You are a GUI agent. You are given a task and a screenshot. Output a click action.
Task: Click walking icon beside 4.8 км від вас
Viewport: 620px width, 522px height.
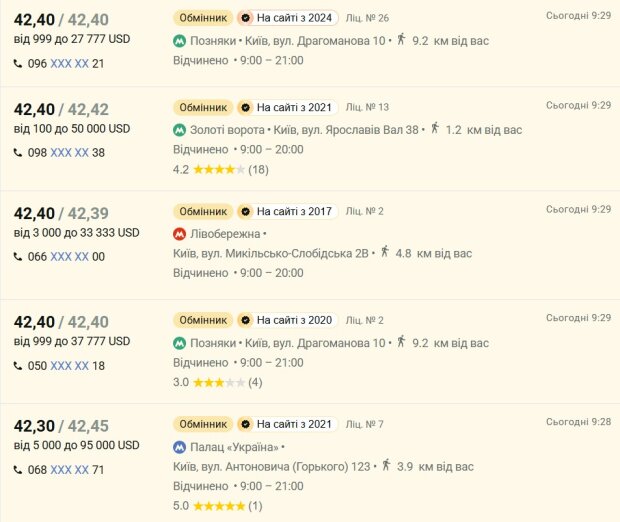click(385, 251)
